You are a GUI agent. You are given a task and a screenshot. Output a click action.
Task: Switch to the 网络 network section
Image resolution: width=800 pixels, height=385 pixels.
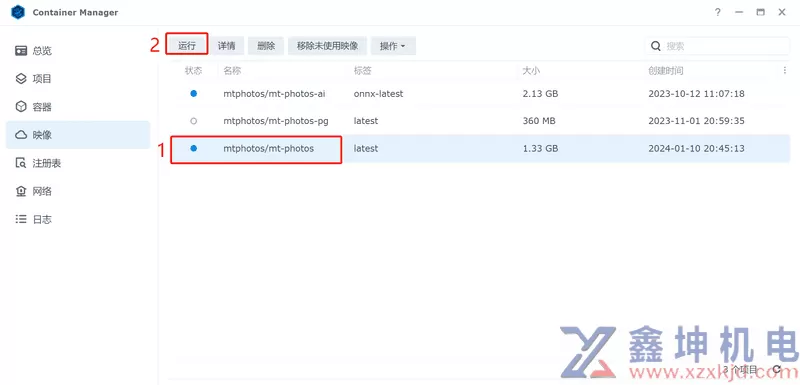[x=78, y=191]
